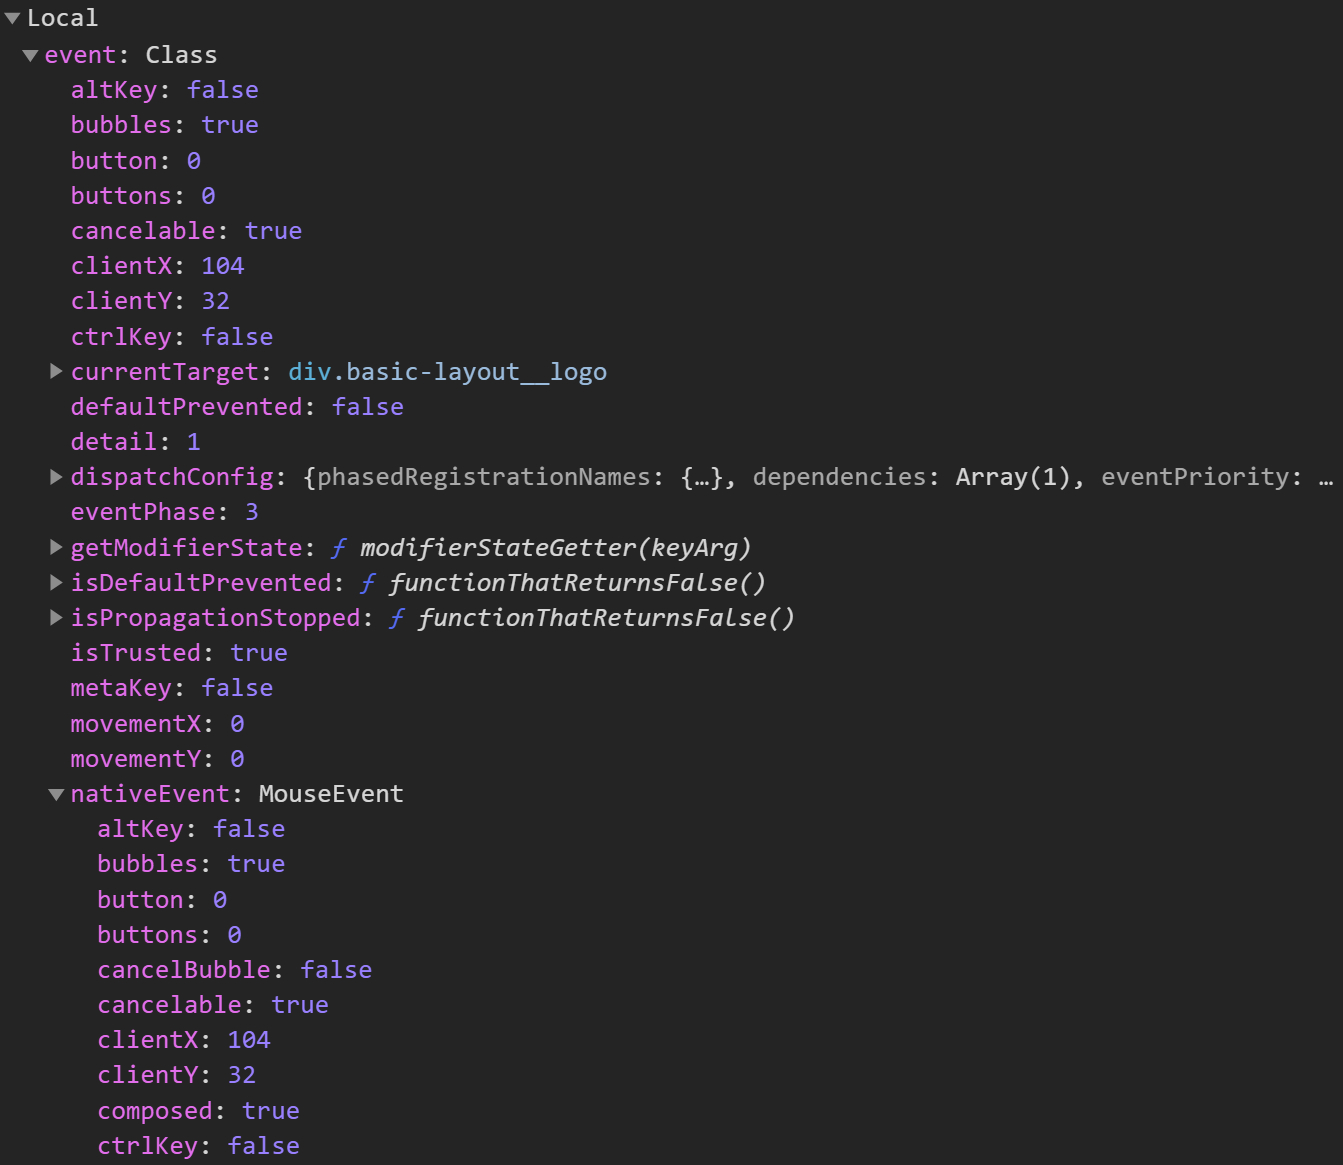Collapse the nativeEvent MouseEvent object
The height and width of the screenshot is (1165, 1343).
point(57,794)
